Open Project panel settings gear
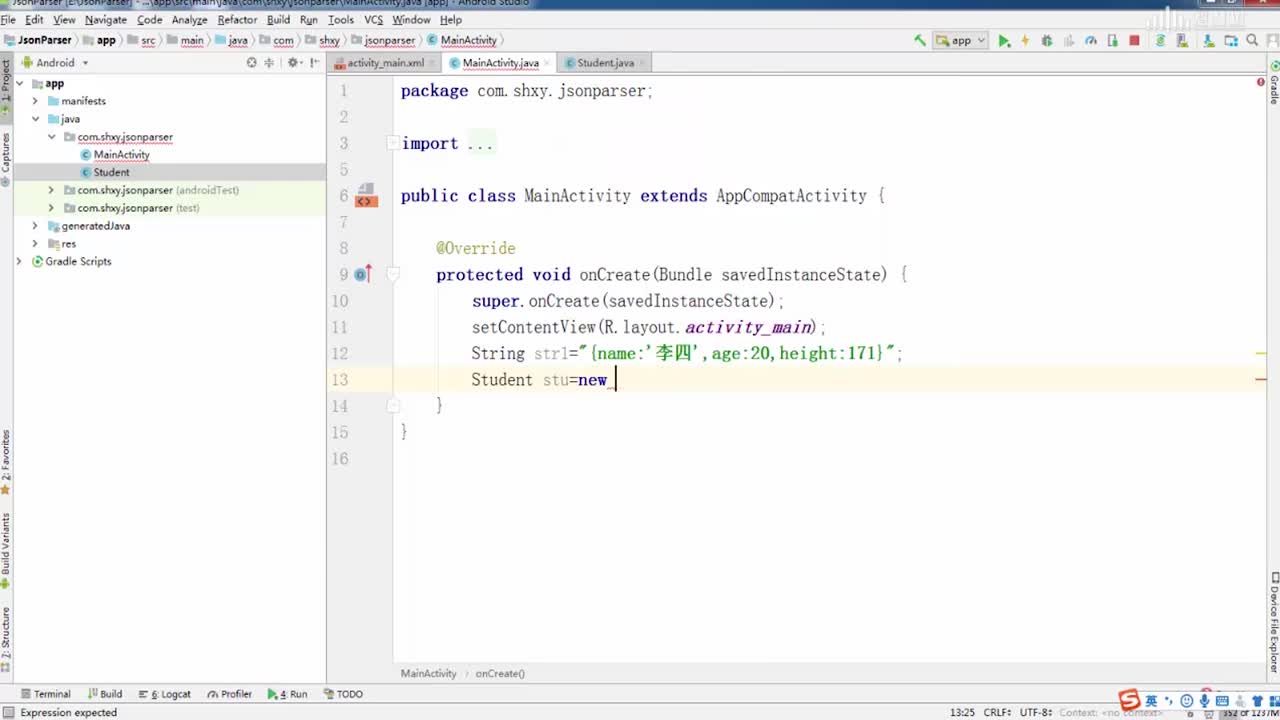The width and height of the screenshot is (1280, 720). coord(293,62)
